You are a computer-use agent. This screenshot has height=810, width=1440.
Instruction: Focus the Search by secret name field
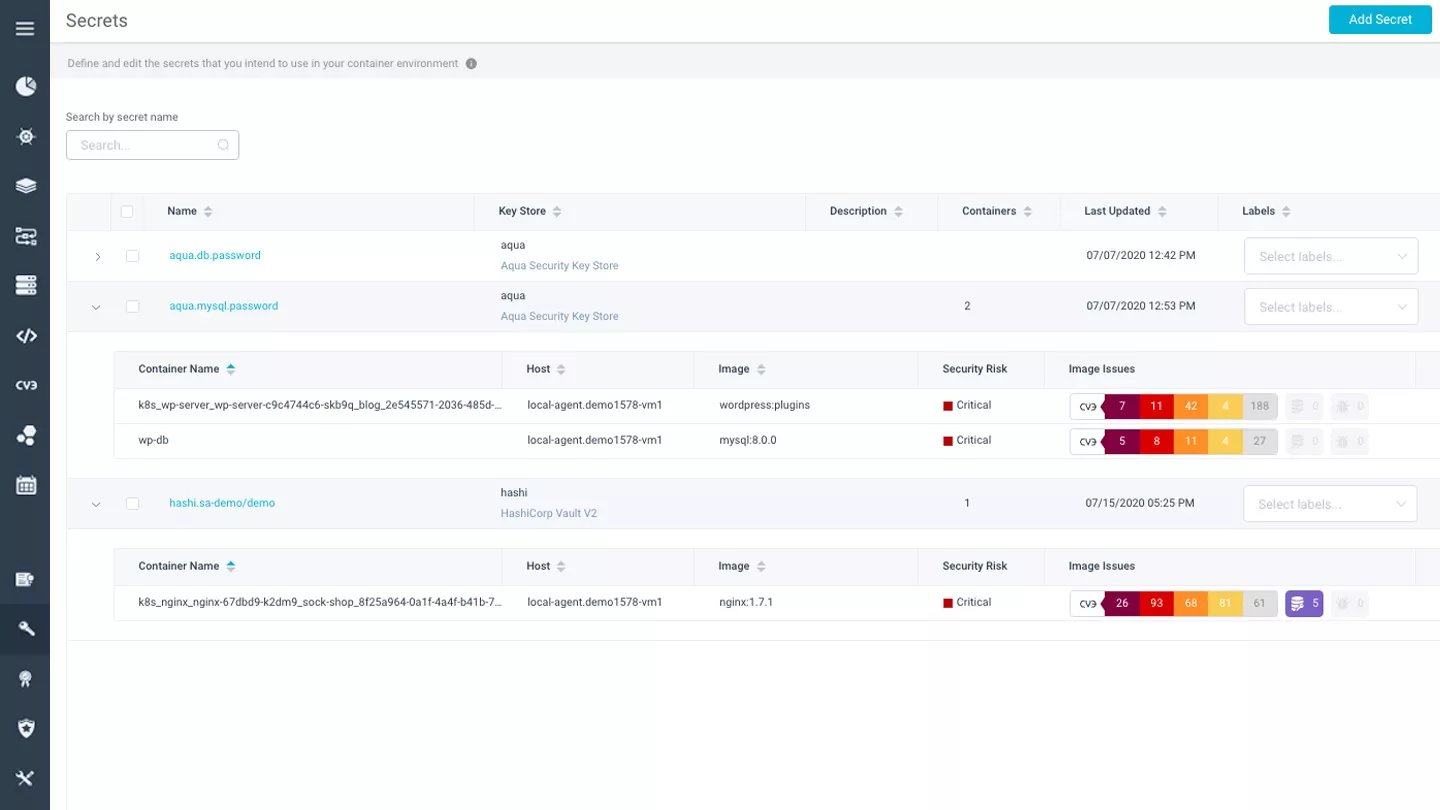[152, 145]
